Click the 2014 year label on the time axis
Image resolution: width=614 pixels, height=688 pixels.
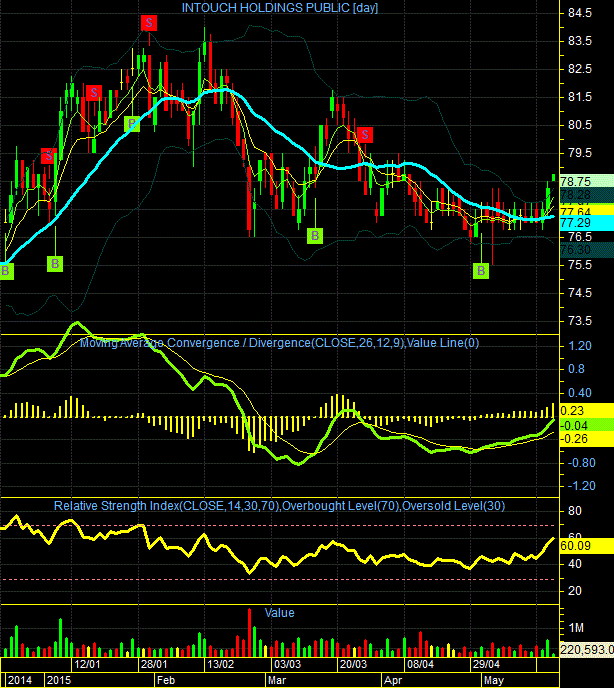pyautogui.click(x=20, y=680)
